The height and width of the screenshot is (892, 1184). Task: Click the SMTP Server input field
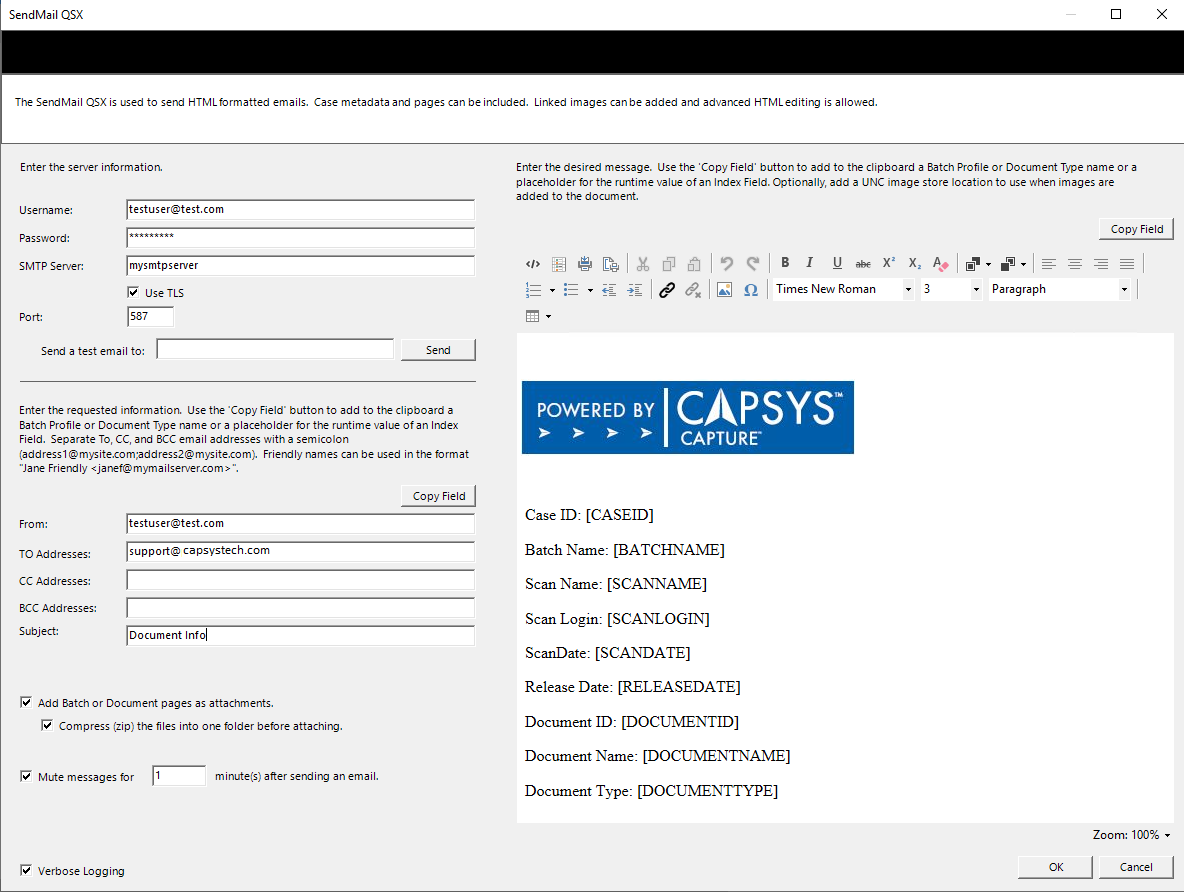(301, 265)
